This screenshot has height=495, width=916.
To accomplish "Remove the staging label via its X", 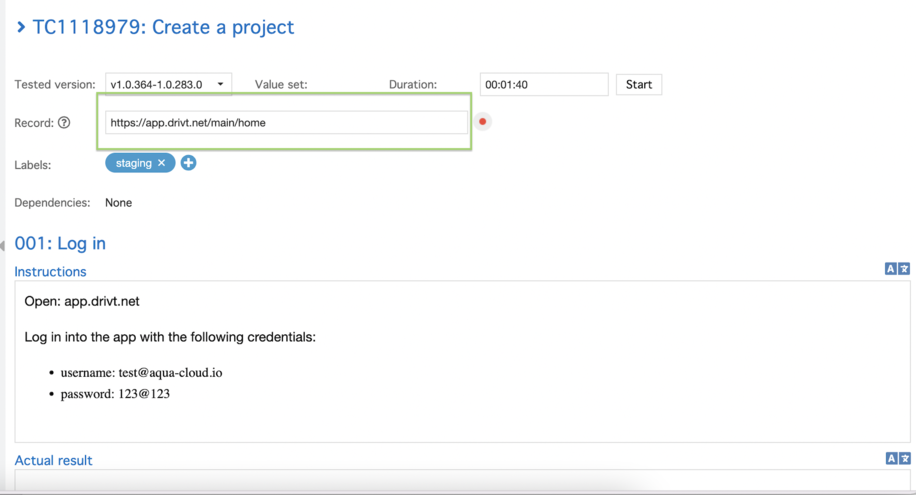I will [x=162, y=163].
